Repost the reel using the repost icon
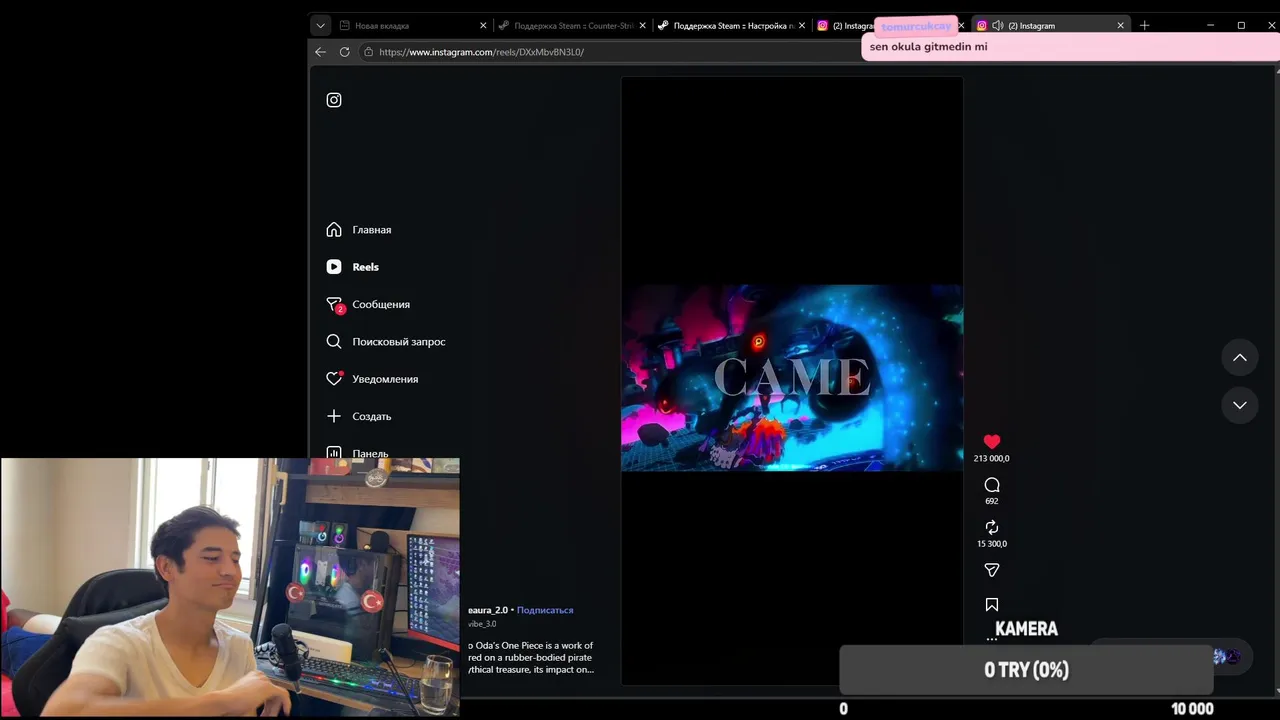 click(x=992, y=527)
